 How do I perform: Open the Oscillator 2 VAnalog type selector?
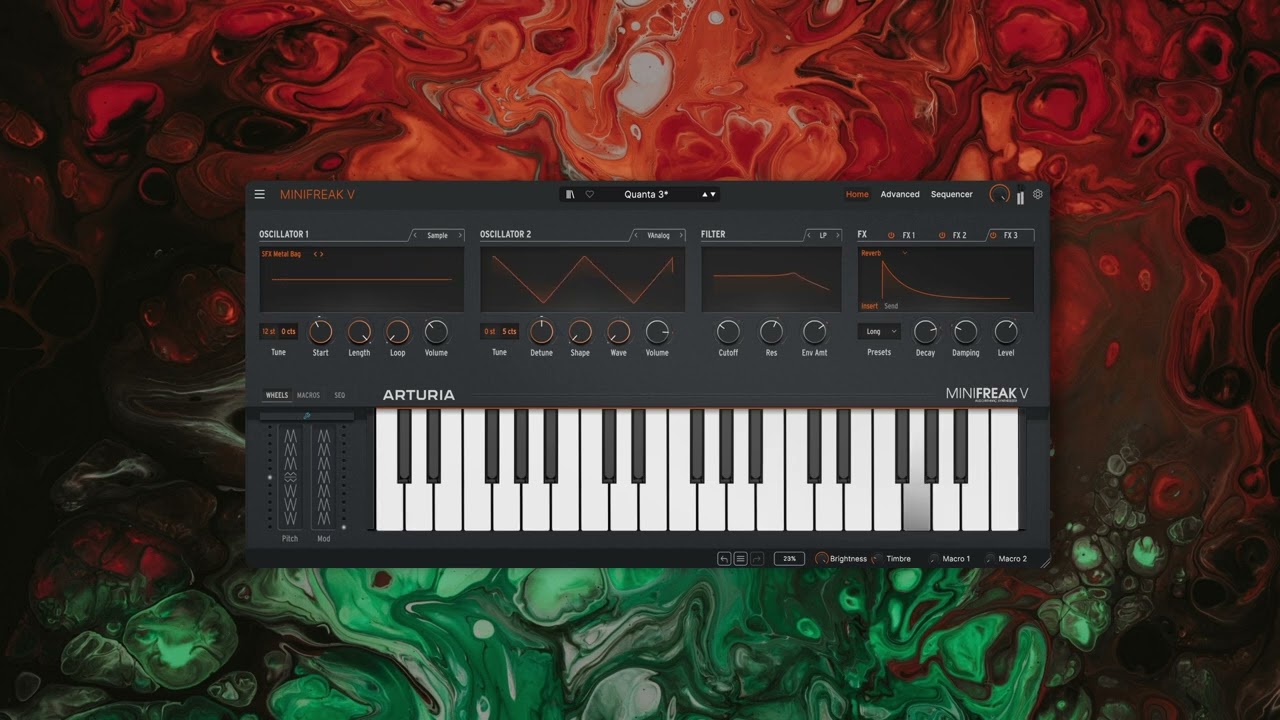point(658,236)
